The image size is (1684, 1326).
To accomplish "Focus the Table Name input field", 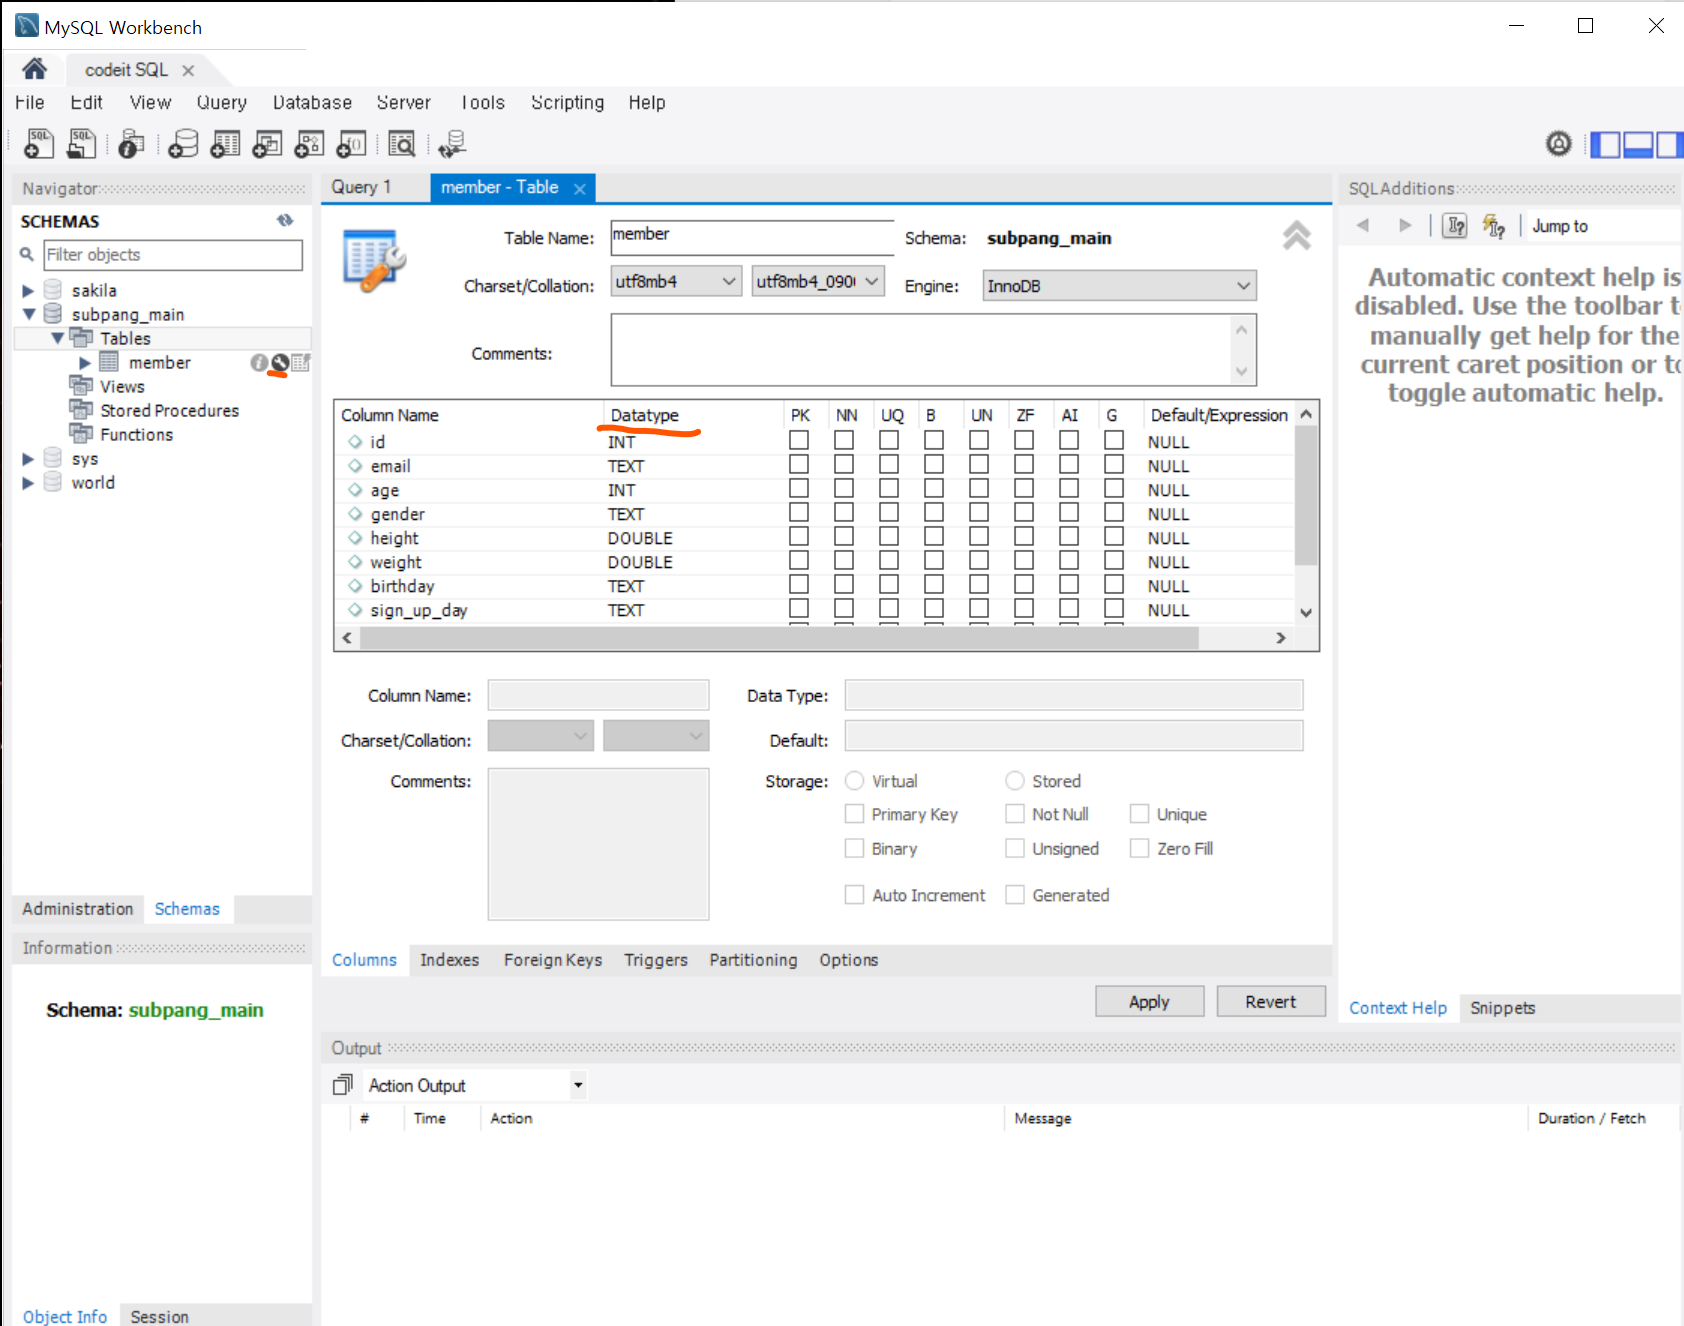I will coord(752,237).
